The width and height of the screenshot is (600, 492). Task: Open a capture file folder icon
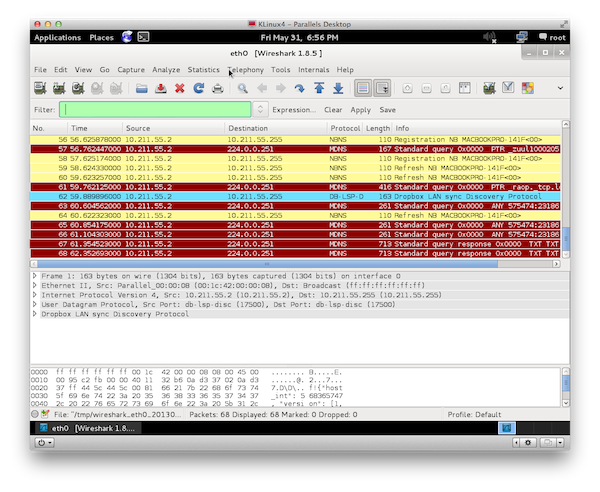coord(142,88)
